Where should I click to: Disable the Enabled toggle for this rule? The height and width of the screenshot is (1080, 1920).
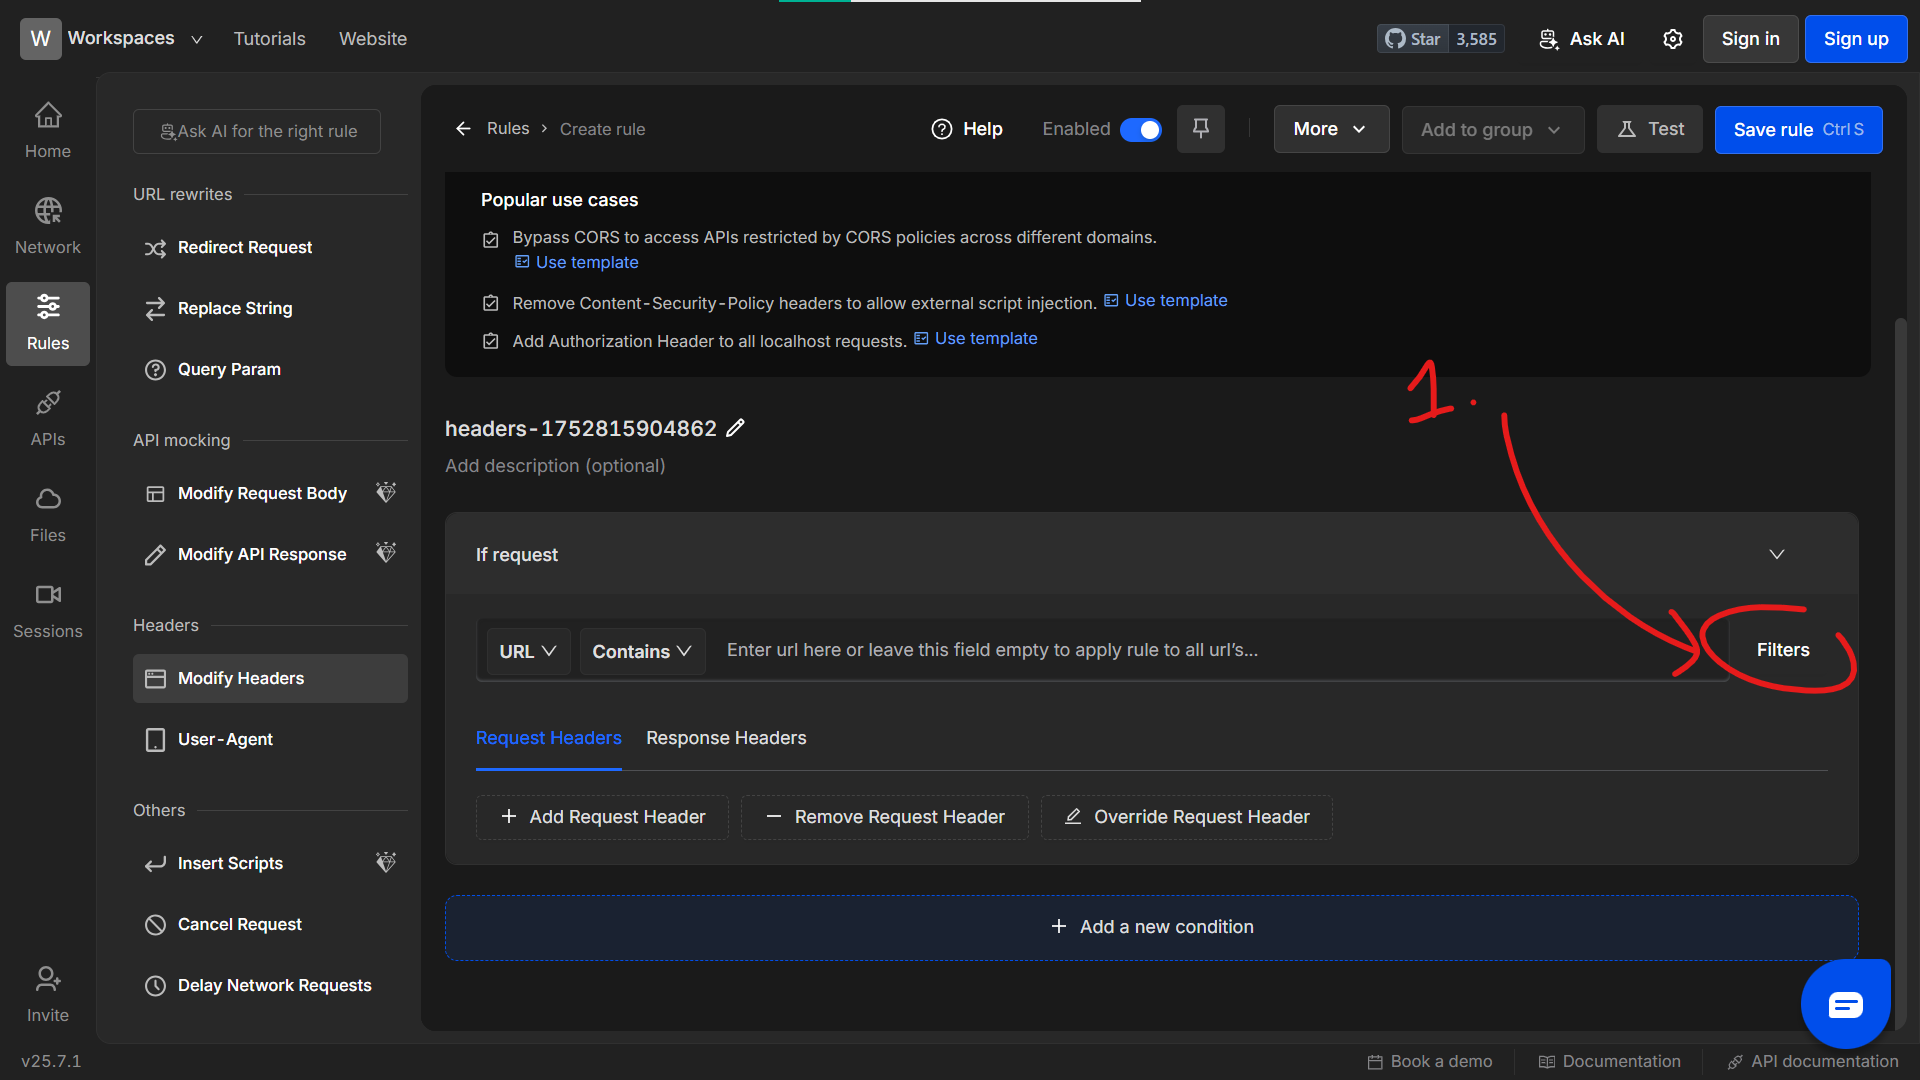(1140, 129)
